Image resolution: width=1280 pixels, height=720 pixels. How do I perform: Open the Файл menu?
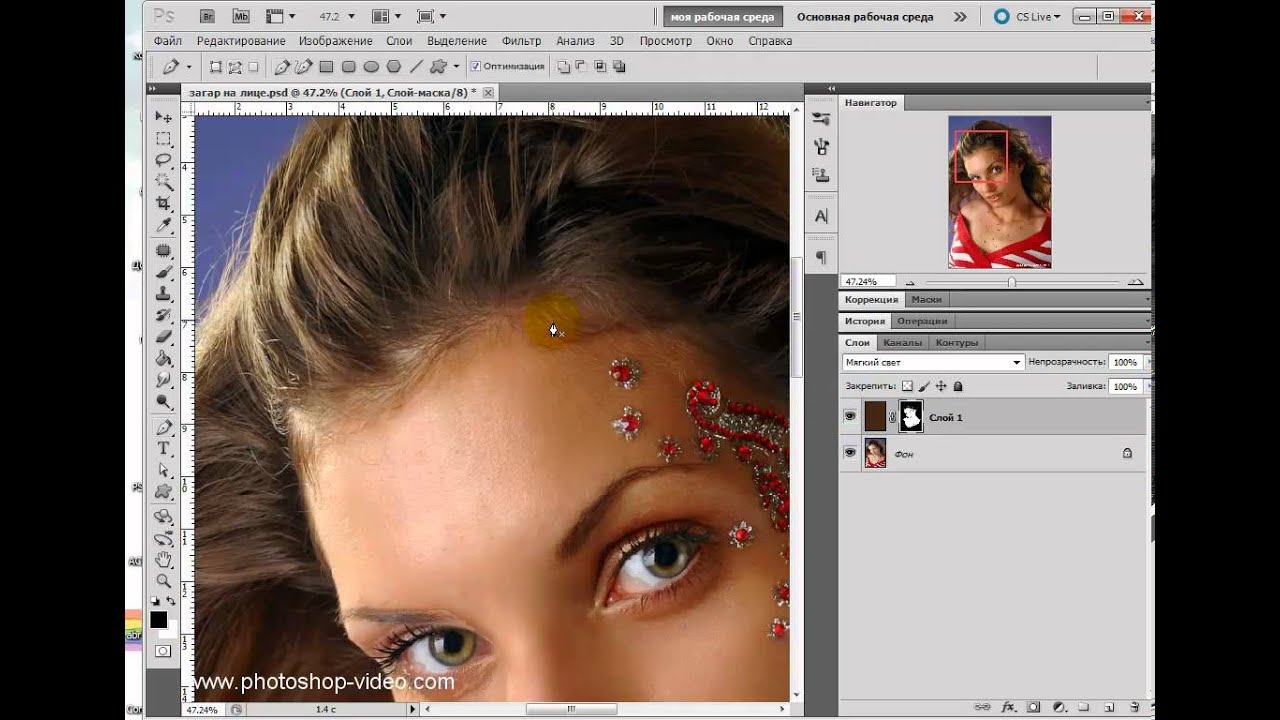168,41
